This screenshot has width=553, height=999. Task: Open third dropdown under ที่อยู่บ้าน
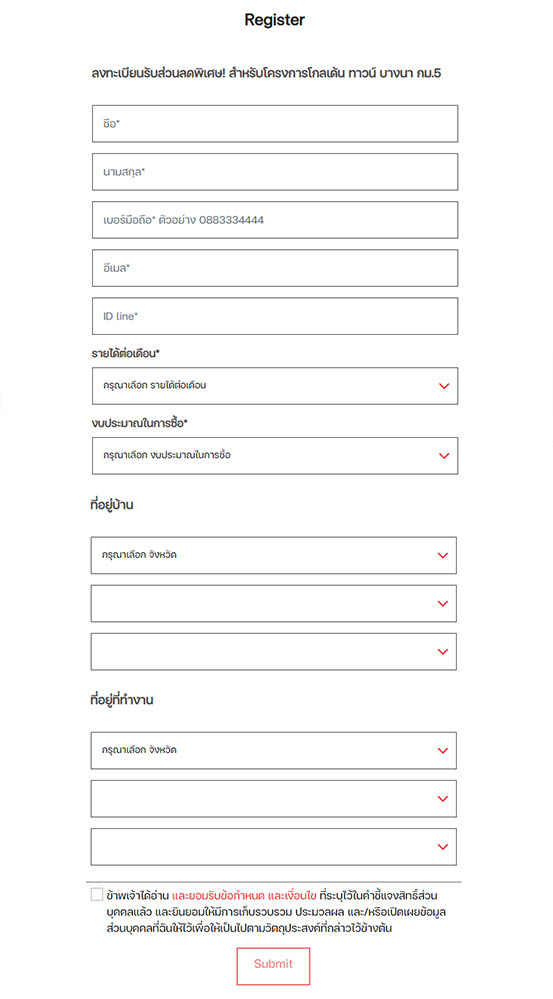coord(273,651)
